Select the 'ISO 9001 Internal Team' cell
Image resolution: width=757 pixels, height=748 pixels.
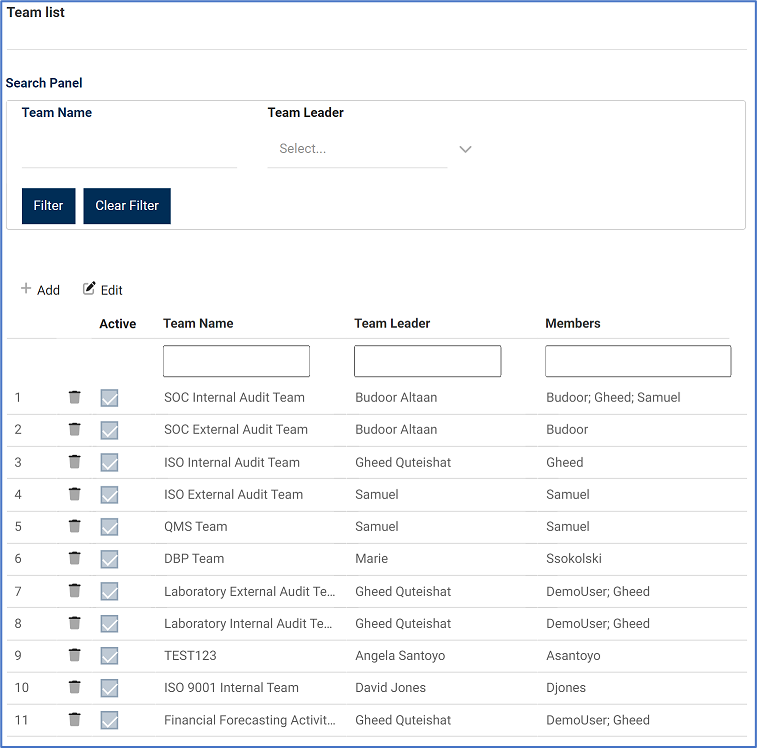click(231, 687)
